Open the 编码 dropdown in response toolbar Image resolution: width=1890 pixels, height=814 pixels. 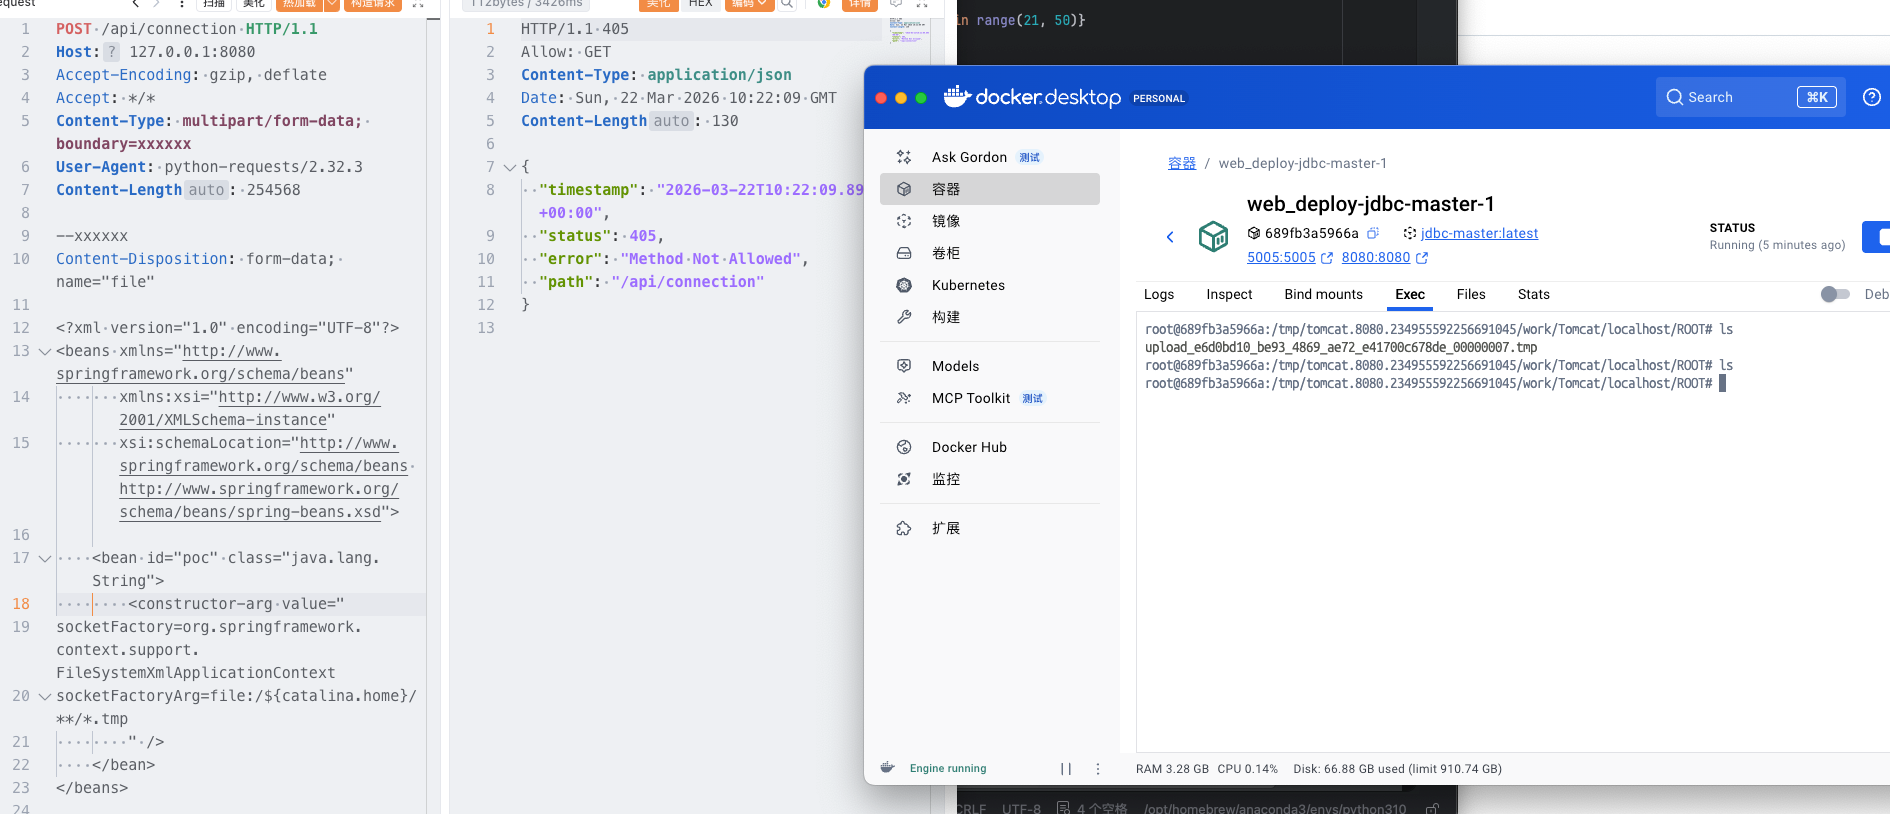(x=749, y=4)
